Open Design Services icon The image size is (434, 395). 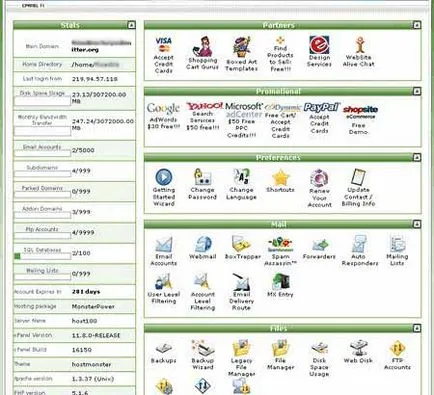point(319,45)
